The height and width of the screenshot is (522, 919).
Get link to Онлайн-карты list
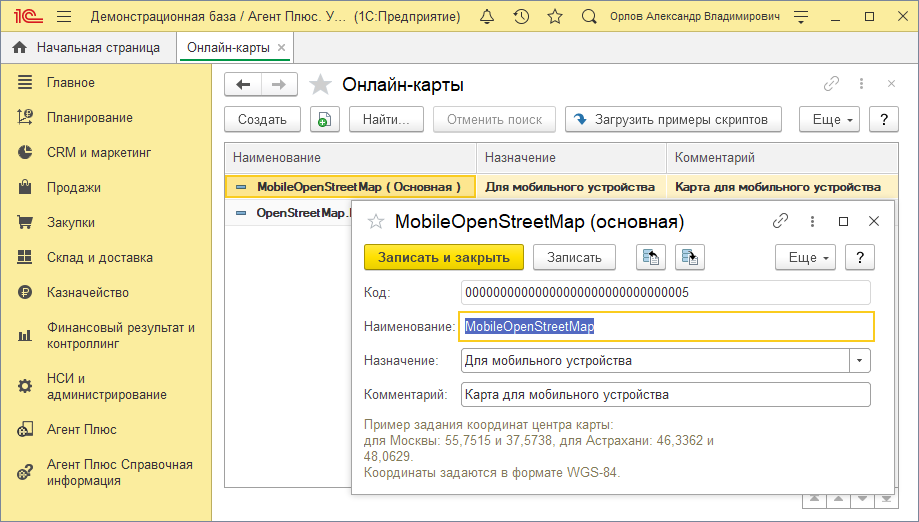pyautogui.click(x=831, y=84)
